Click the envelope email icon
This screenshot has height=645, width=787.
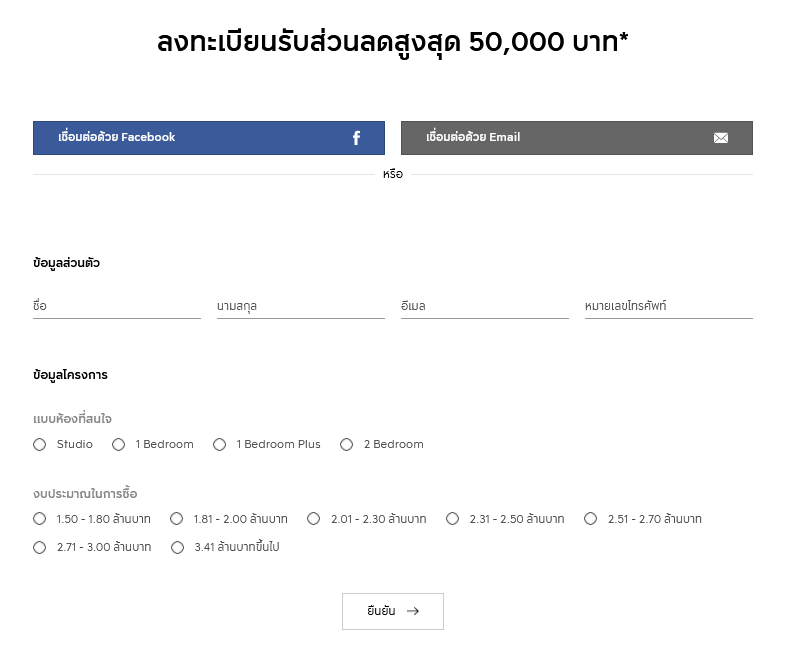point(721,138)
